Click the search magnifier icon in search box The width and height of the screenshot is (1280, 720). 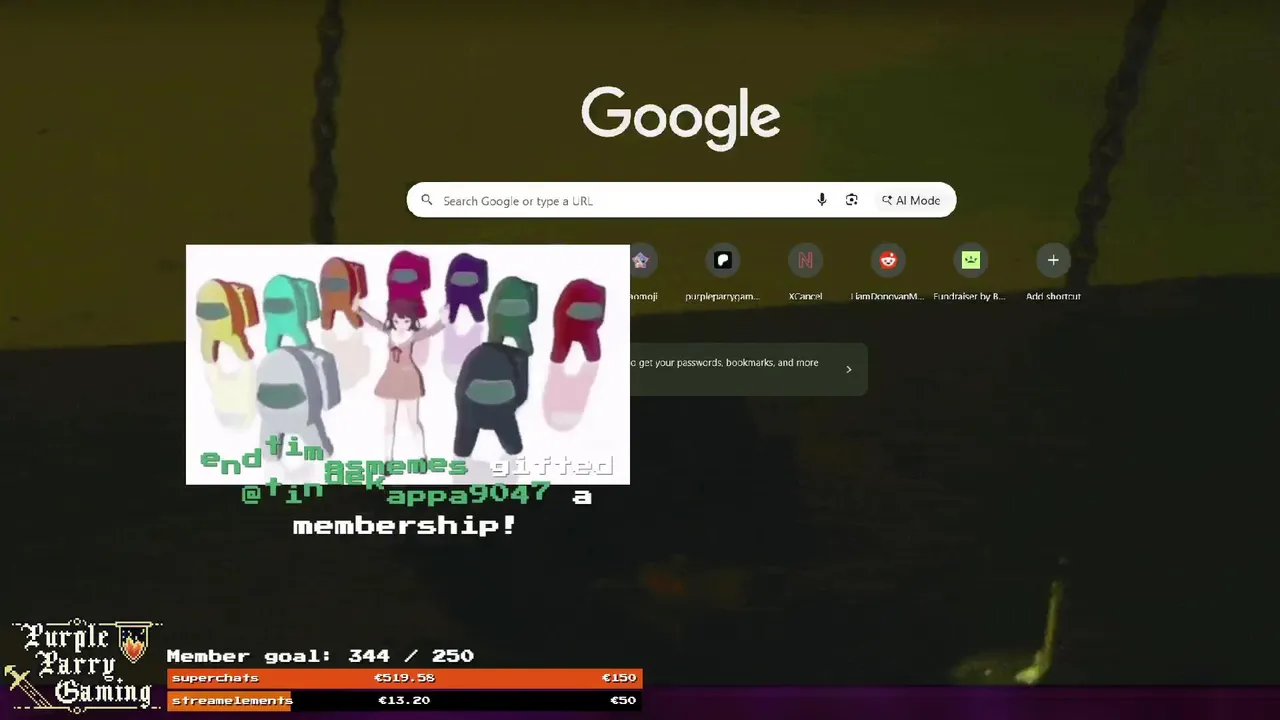[427, 200]
